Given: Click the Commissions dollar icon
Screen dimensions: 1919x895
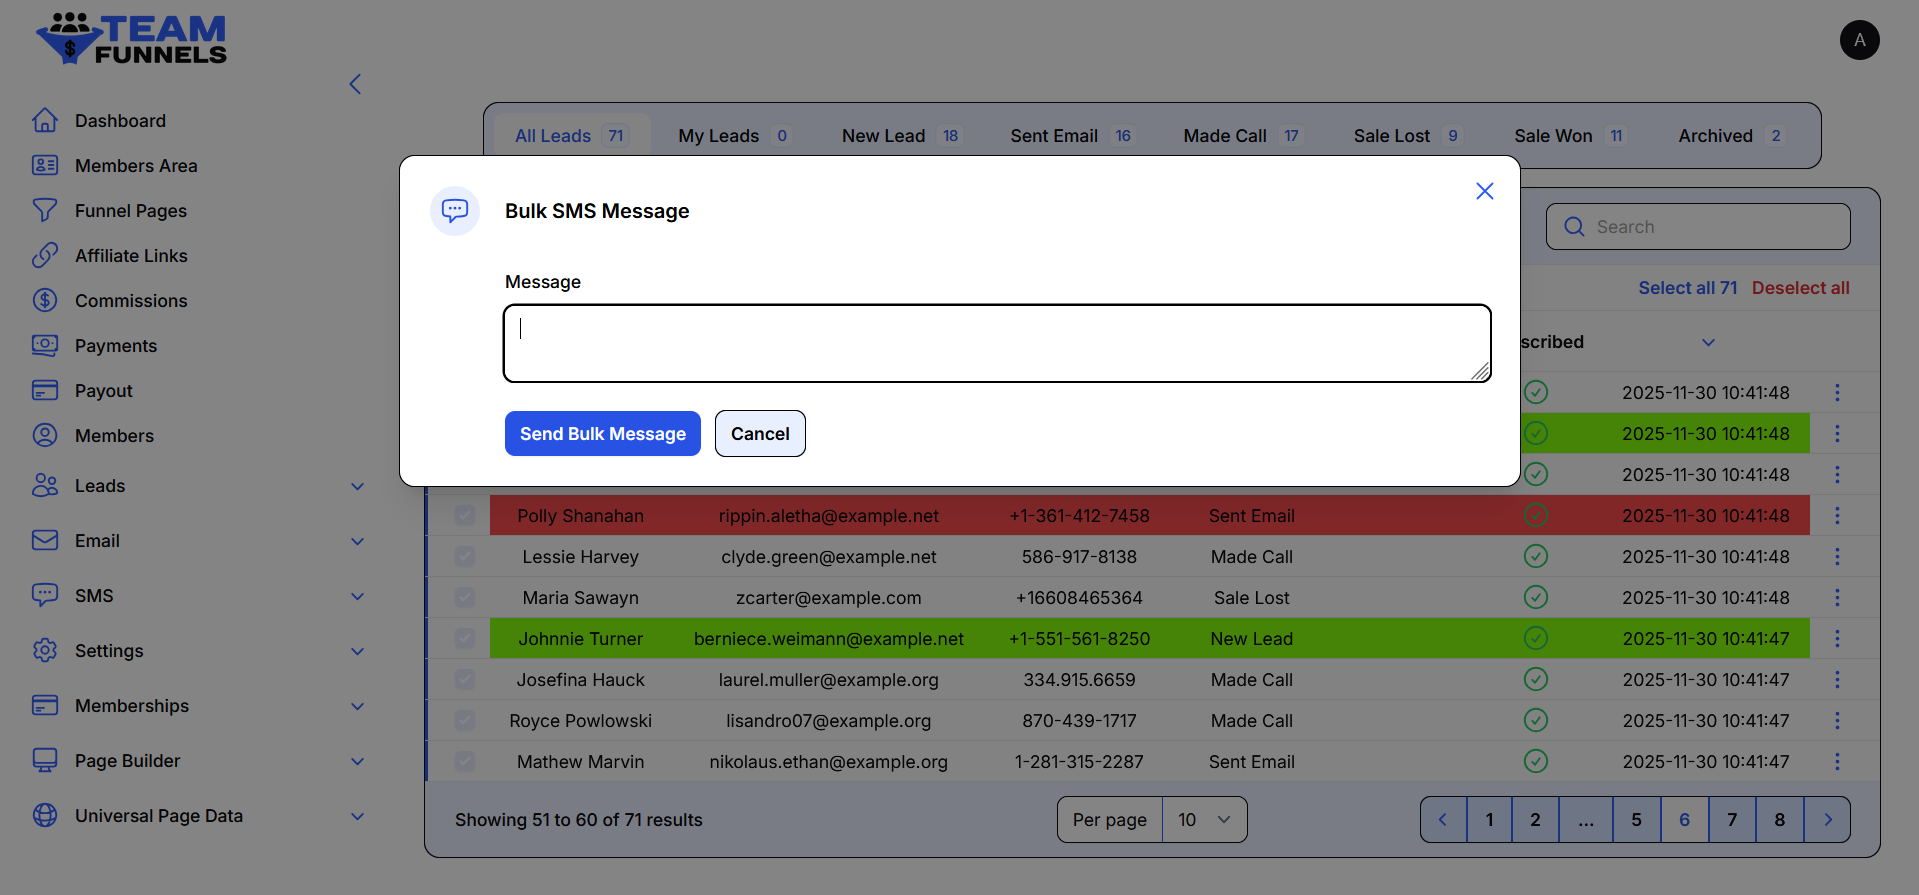Looking at the screenshot, I should point(45,301).
